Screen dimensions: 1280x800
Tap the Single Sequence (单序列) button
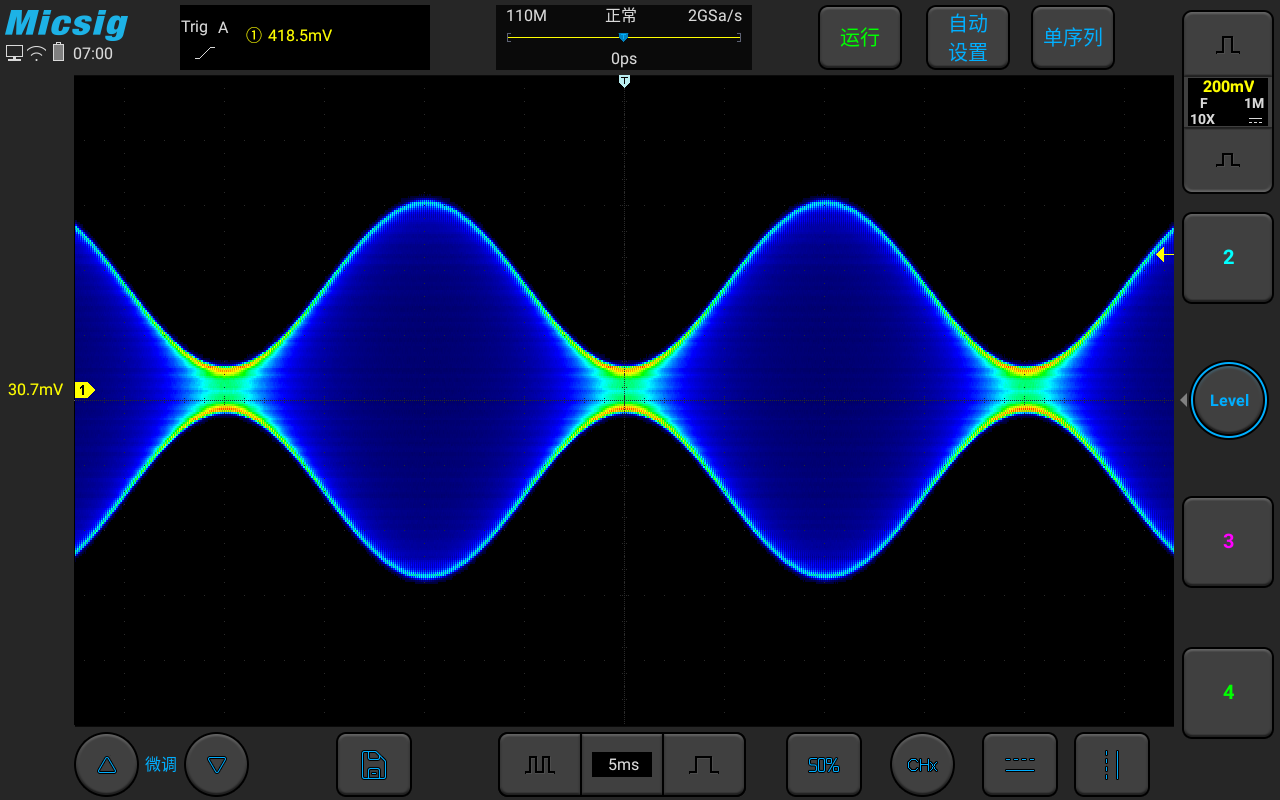point(1073,38)
